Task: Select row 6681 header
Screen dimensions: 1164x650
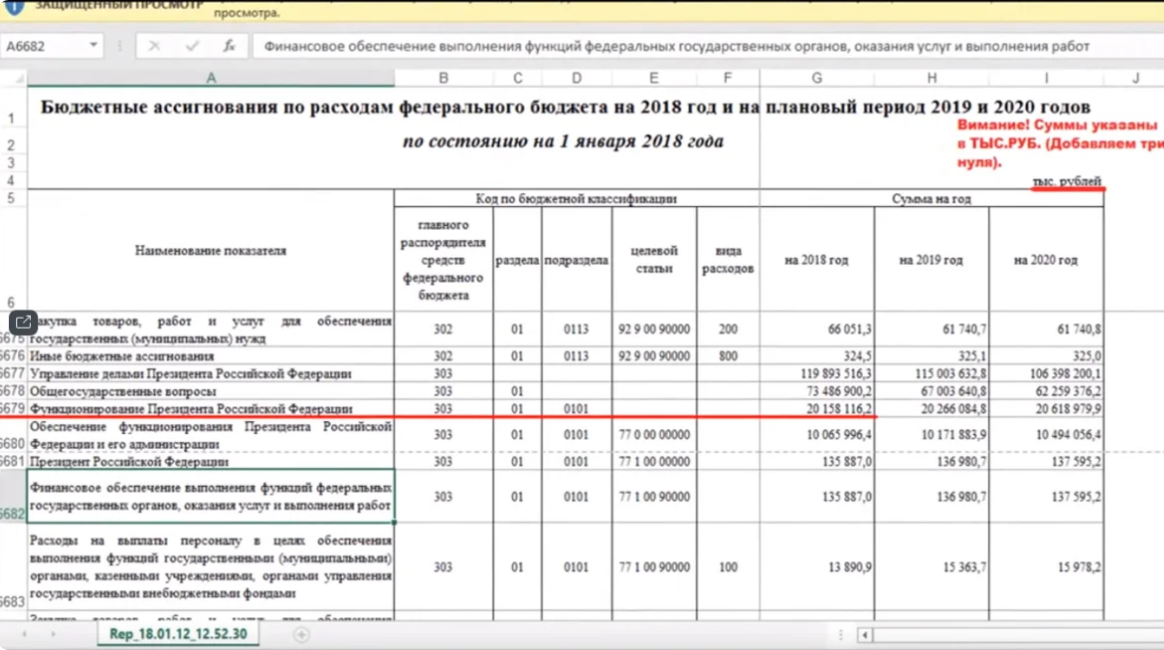Action: pos(13,461)
